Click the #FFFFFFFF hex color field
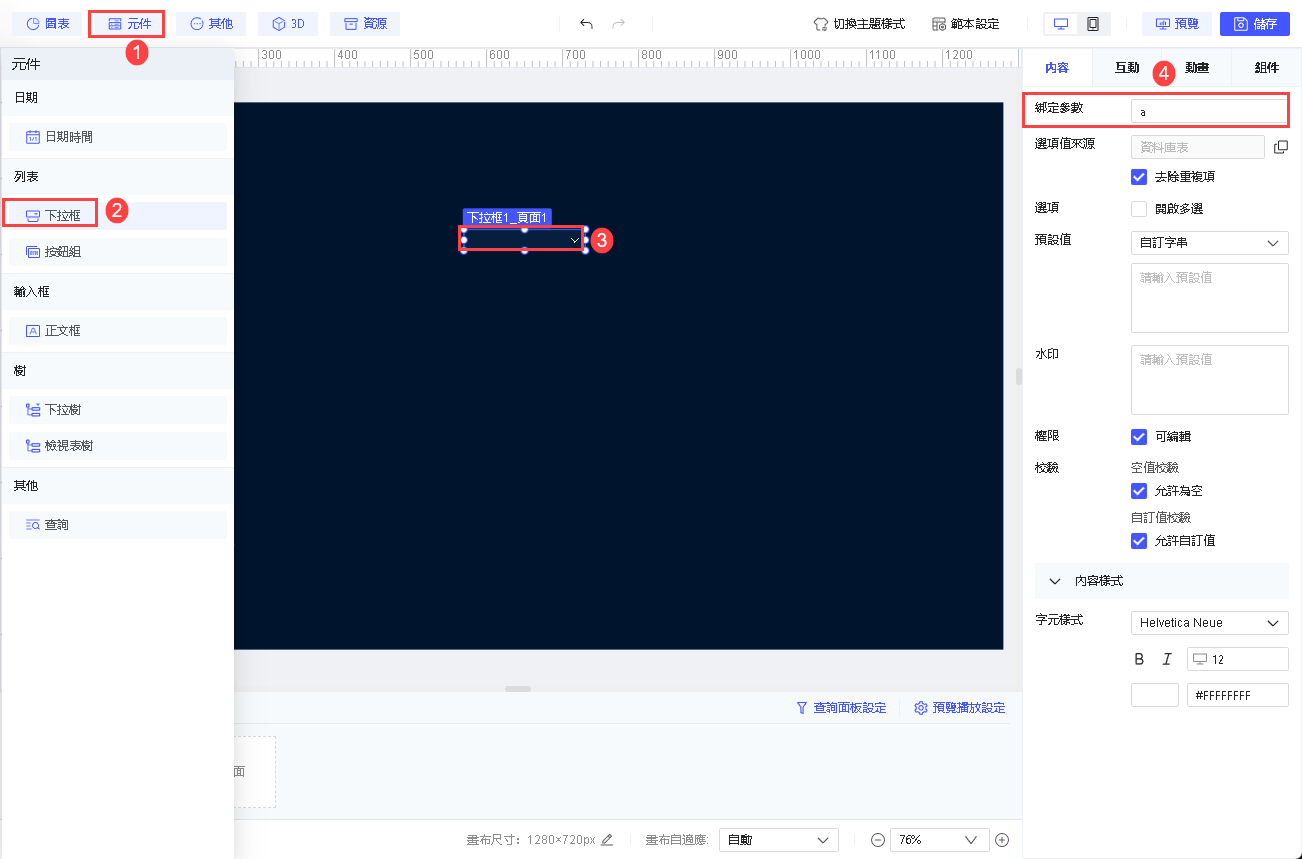Viewport: 1302px width, 859px height. (1238, 695)
